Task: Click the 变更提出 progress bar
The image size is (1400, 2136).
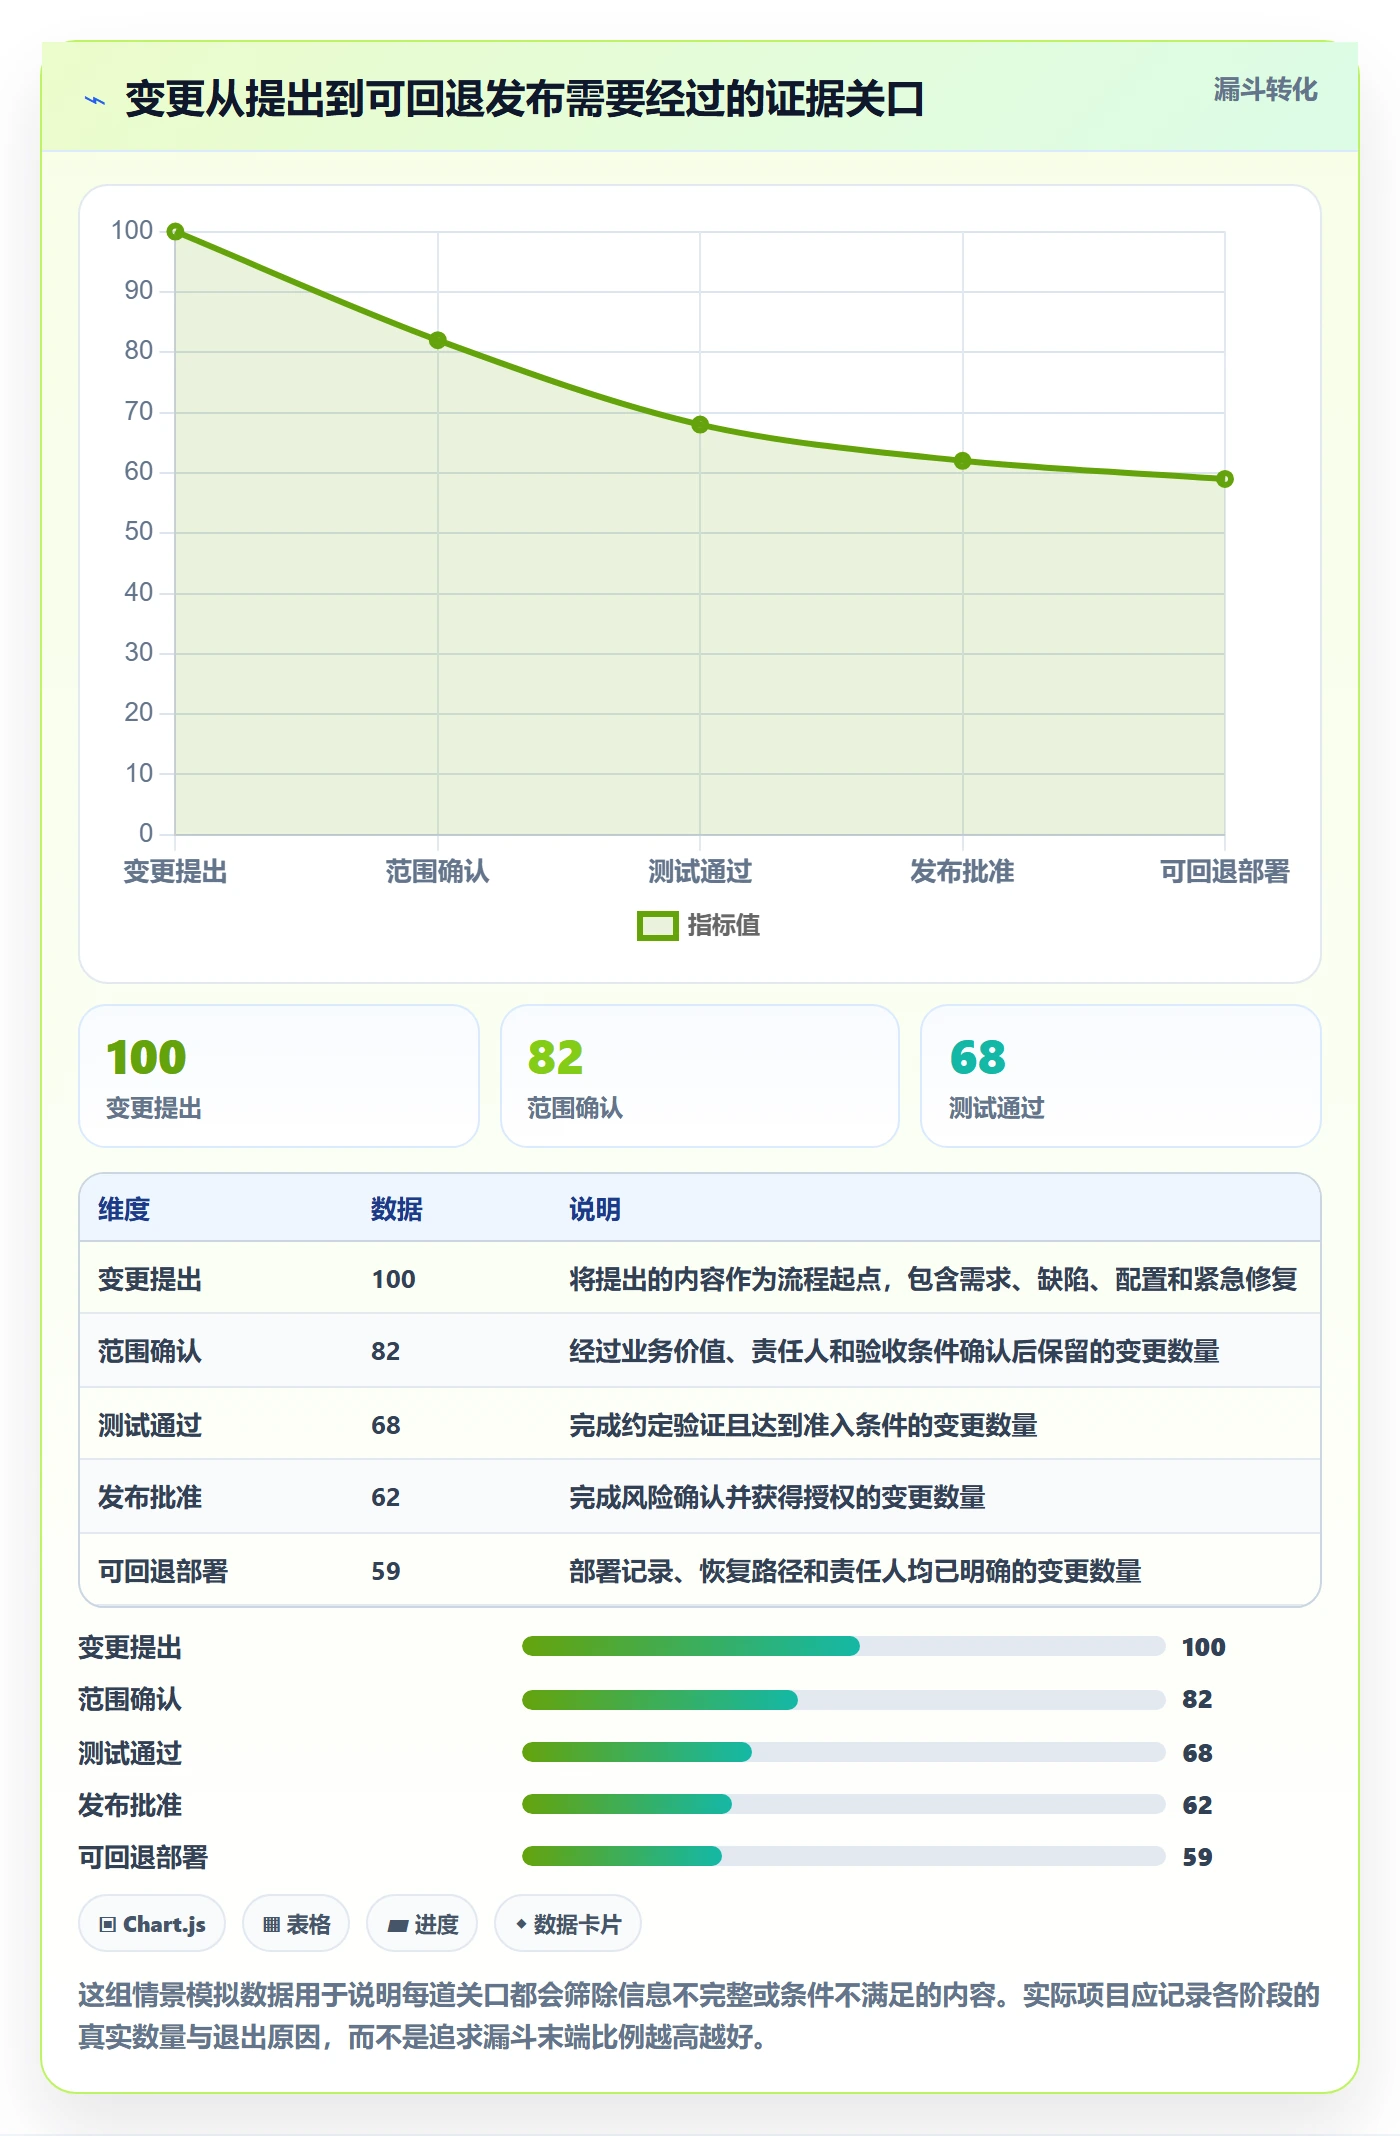Action: pyautogui.click(x=843, y=1646)
